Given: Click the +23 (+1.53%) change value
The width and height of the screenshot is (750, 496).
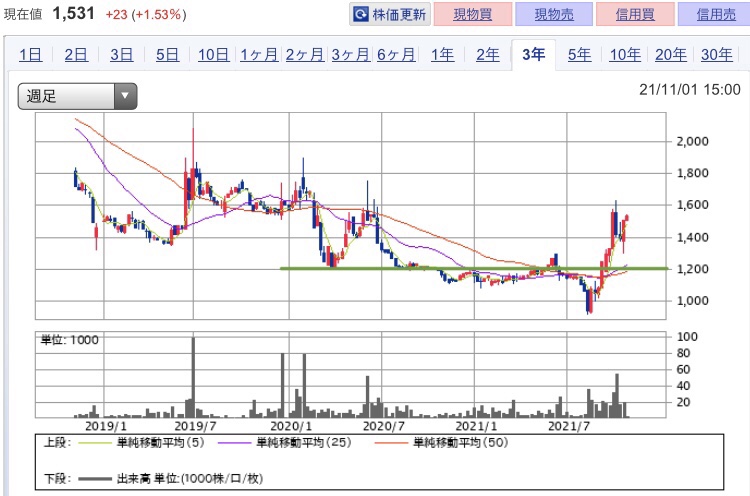Looking at the screenshot, I should coord(146,14).
